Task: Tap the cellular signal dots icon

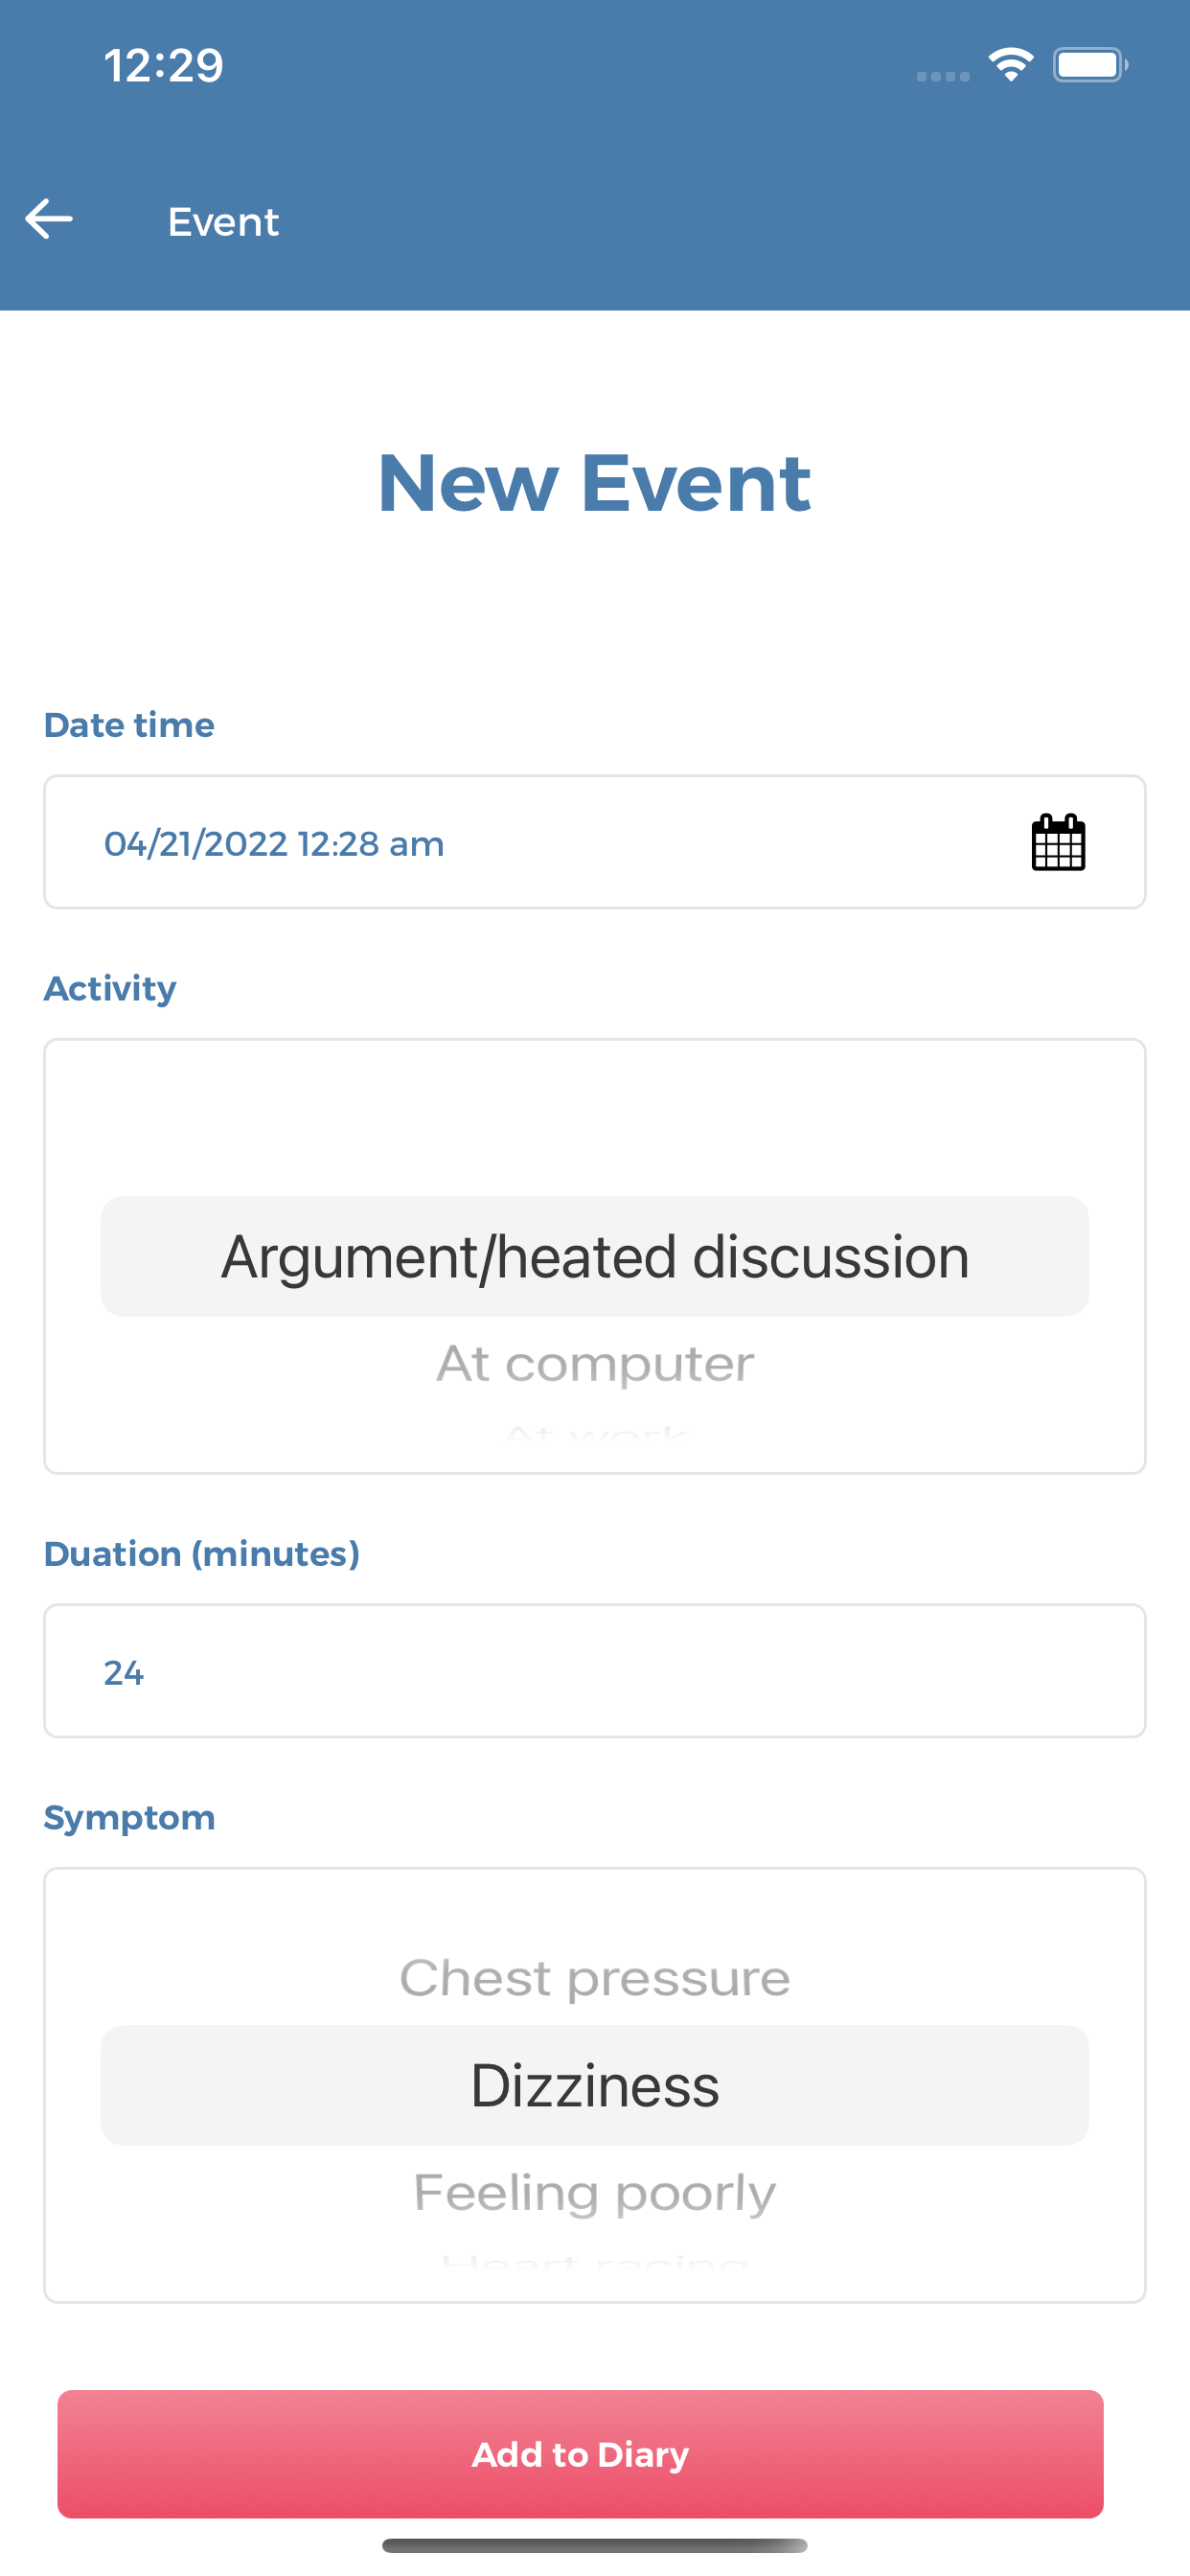Action: 943,76
